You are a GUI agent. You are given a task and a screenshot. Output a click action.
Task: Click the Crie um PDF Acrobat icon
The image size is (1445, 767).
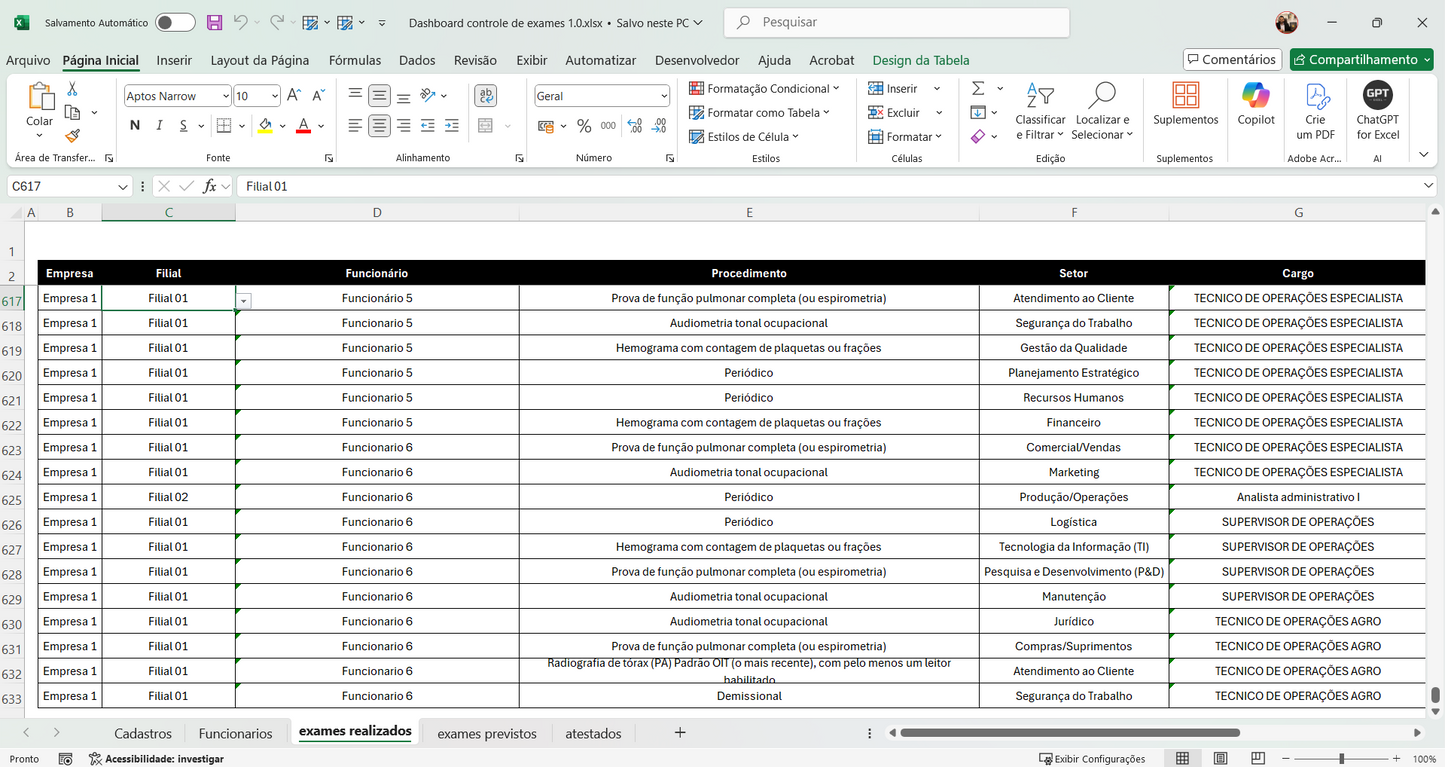pyautogui.click(x=1316, y=110)
